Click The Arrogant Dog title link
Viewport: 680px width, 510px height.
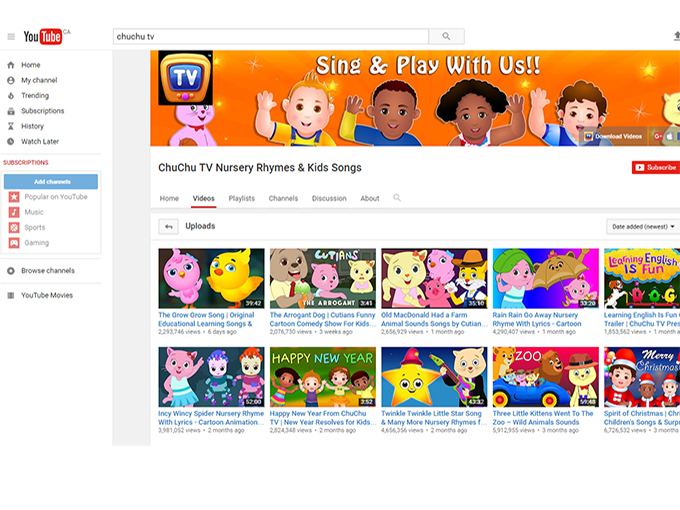click(323, 320)
